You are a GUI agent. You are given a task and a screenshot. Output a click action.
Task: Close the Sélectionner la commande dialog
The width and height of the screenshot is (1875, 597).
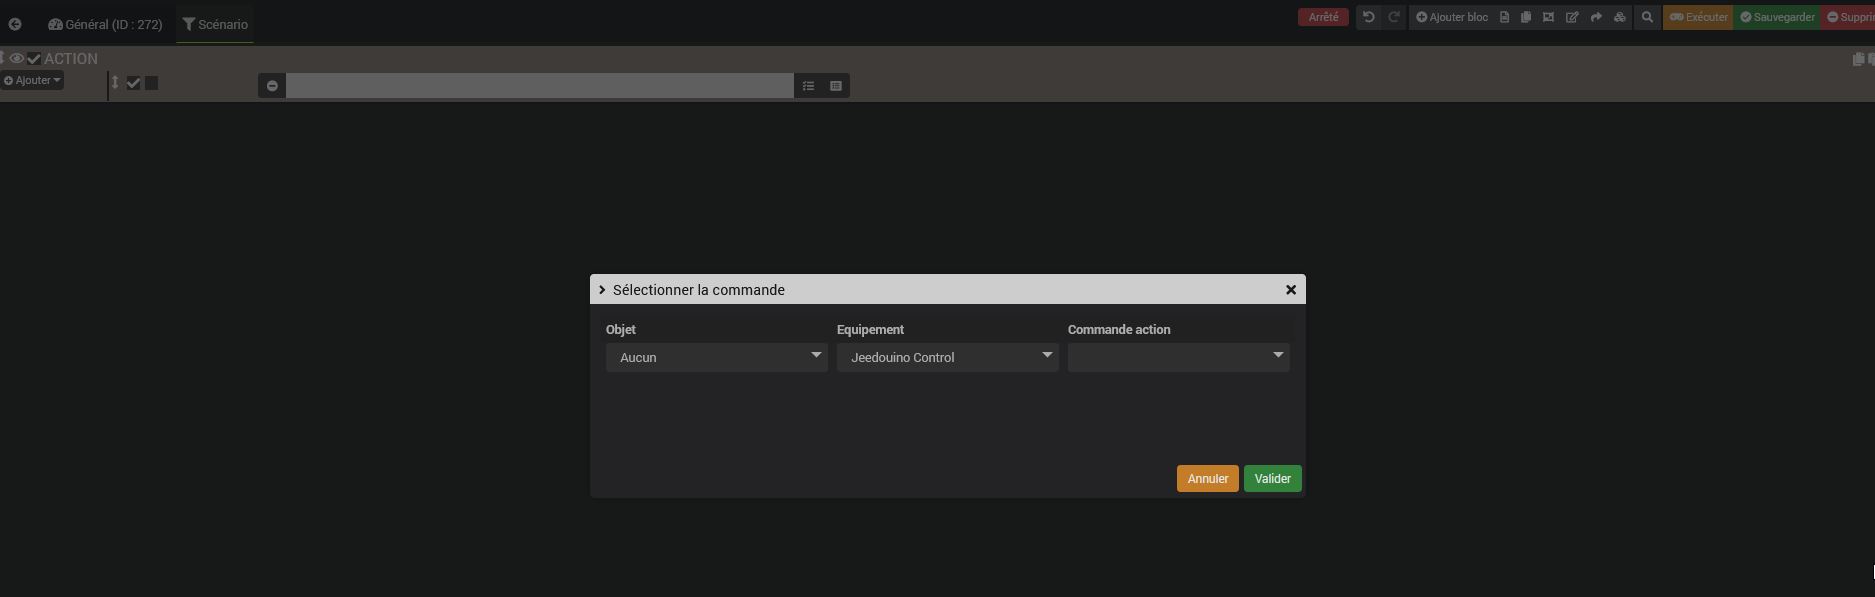coord(1291,290)
